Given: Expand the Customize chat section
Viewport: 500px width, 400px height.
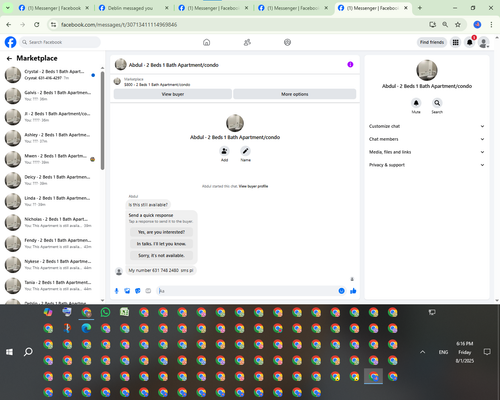Looking at the screenshot, I should 426,126.
